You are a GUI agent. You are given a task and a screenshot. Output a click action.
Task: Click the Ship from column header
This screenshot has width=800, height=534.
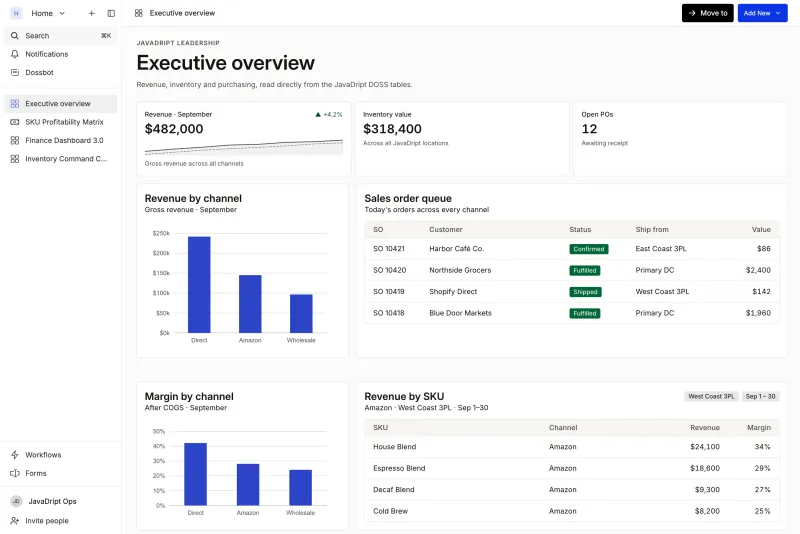[x=652, y=230]
